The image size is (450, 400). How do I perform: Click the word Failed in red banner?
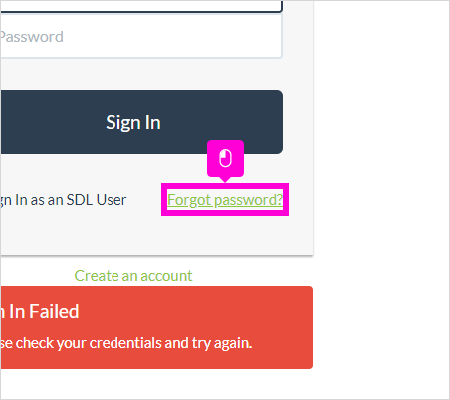[54, 311]
